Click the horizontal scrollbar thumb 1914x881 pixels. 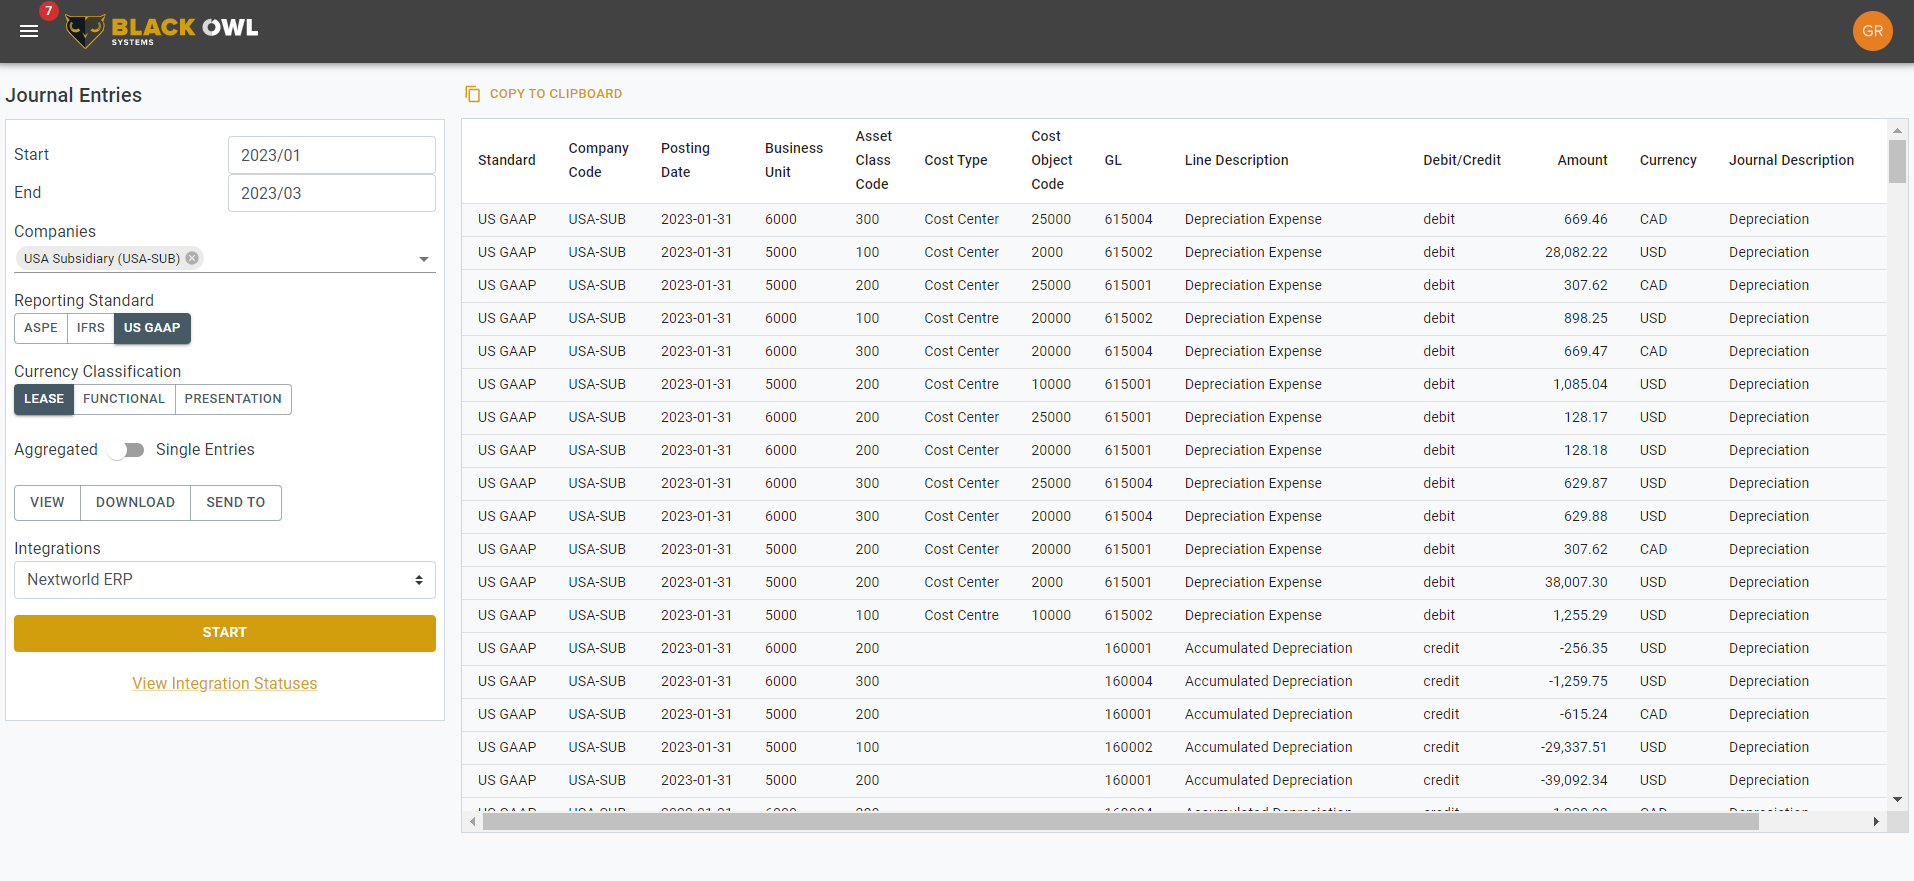point(1120,822)
